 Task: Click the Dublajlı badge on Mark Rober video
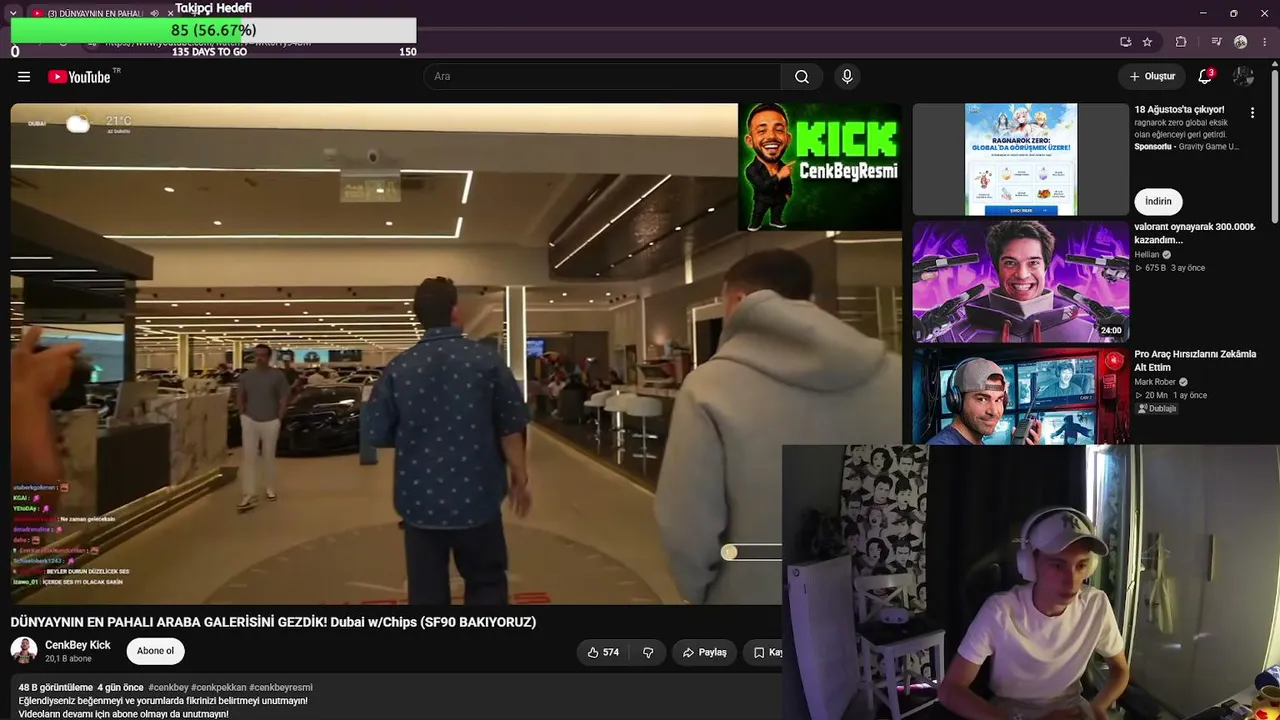click(x=1157, y=408)
